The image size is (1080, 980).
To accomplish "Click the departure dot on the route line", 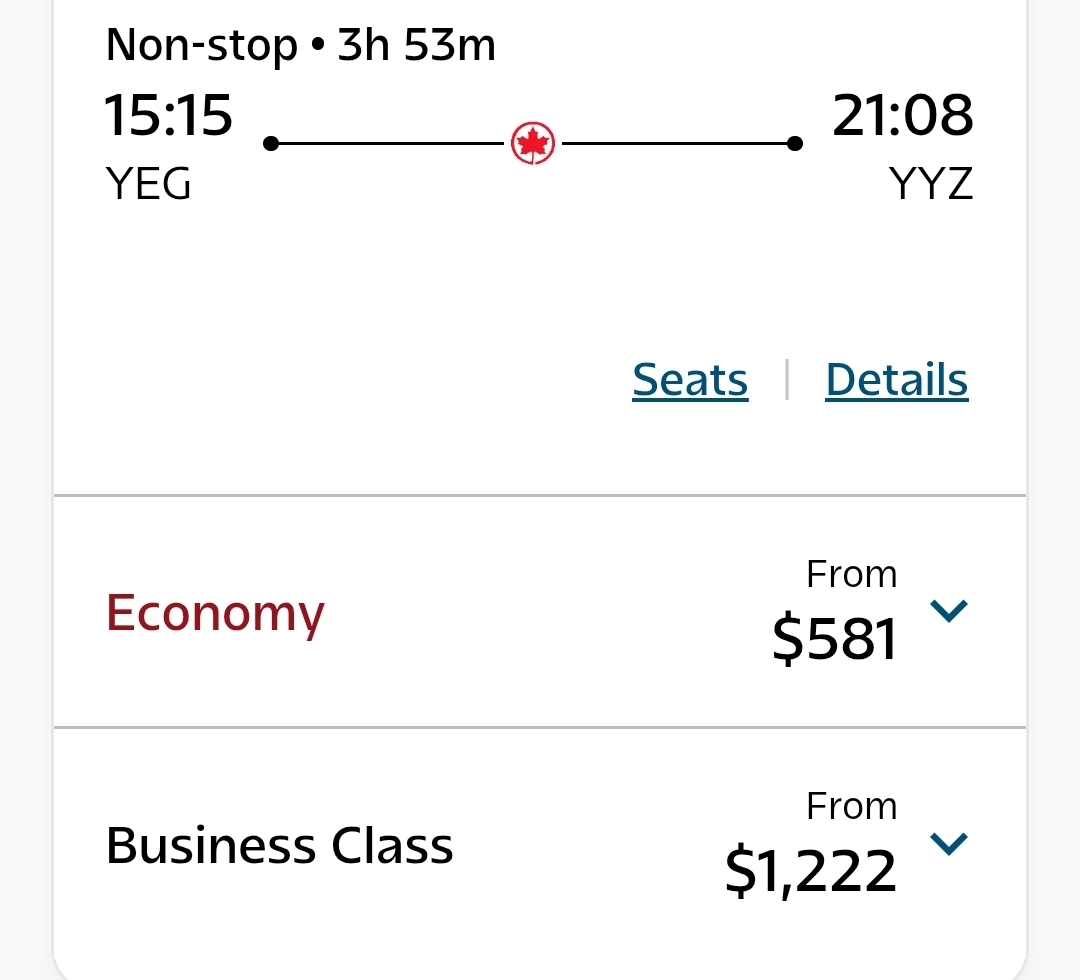I will coord(270,144).
